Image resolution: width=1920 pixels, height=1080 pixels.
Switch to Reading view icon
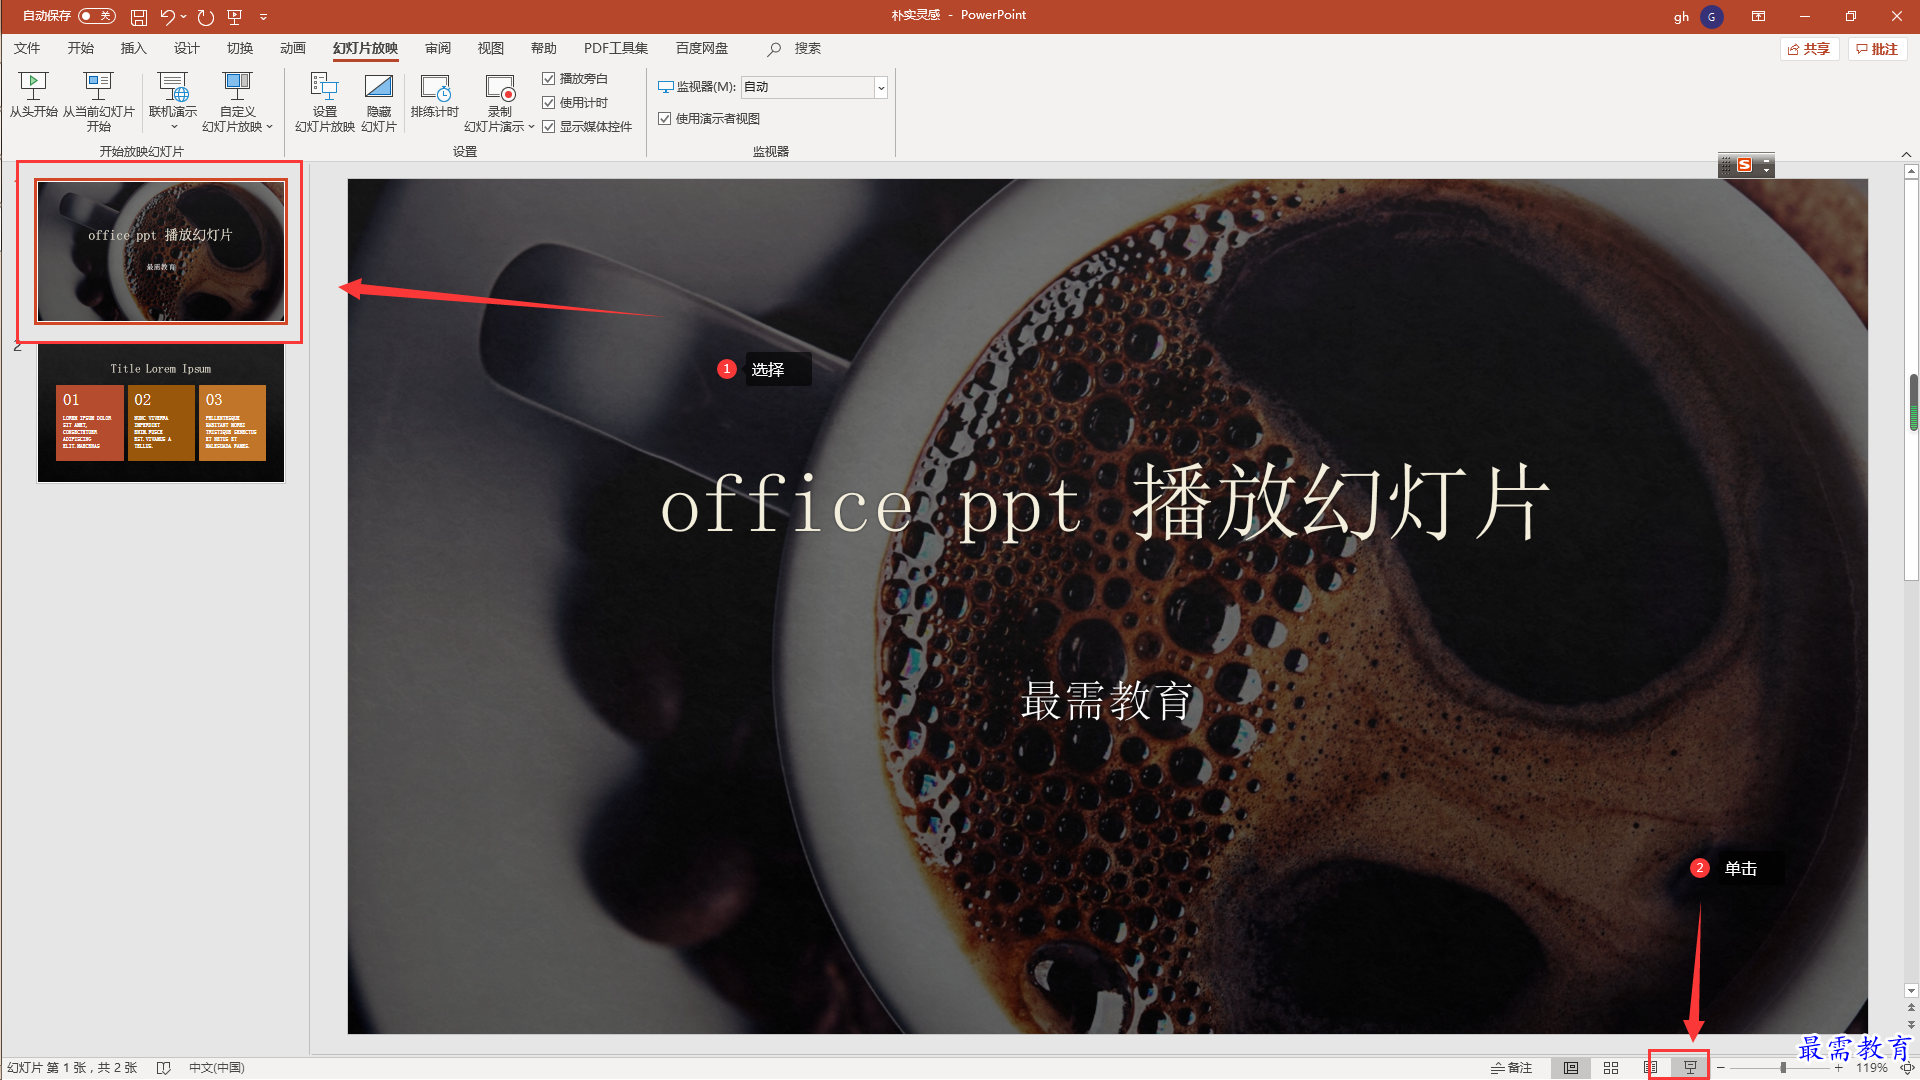(1651, 1068)
